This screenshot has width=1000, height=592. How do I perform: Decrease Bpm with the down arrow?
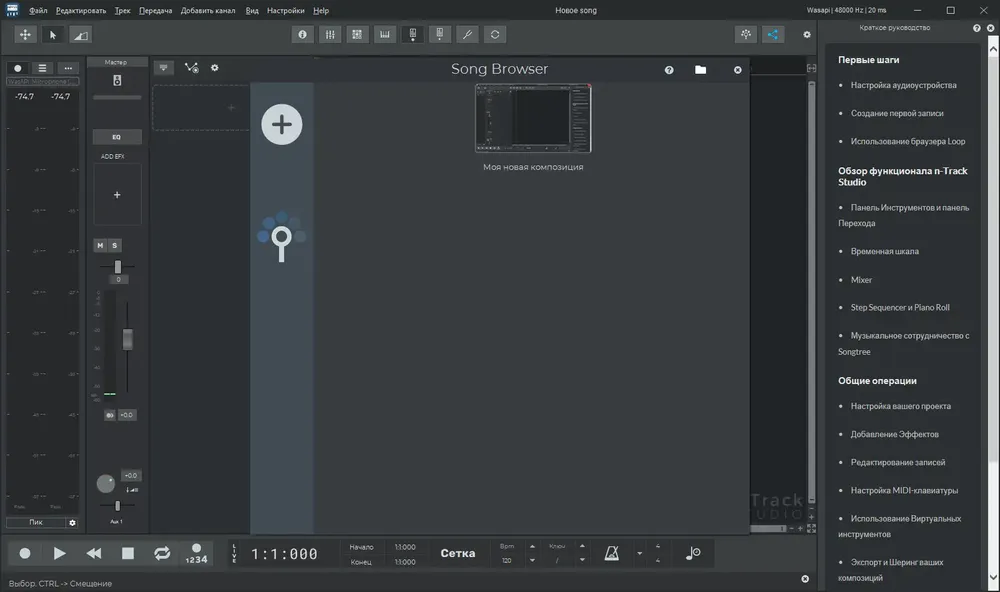532,560
